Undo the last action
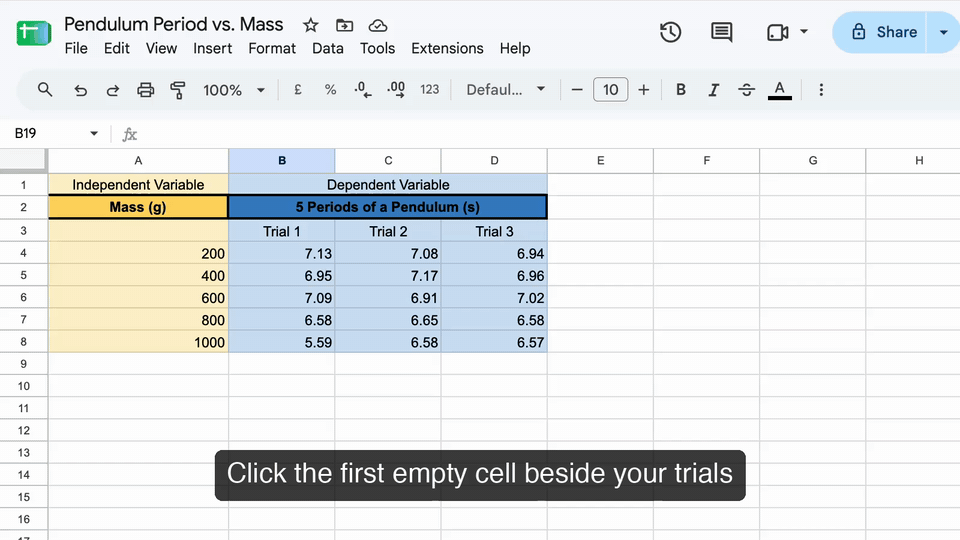This screenshot has height=540, width=960. 80,91
